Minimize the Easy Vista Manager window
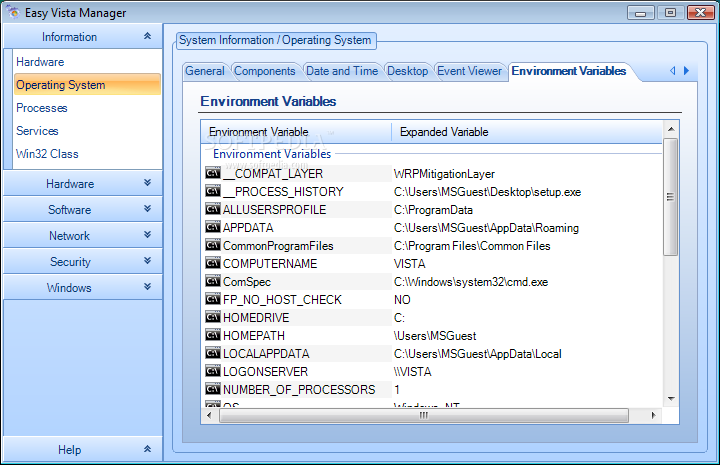720x465 pixels. pos(641,13)
